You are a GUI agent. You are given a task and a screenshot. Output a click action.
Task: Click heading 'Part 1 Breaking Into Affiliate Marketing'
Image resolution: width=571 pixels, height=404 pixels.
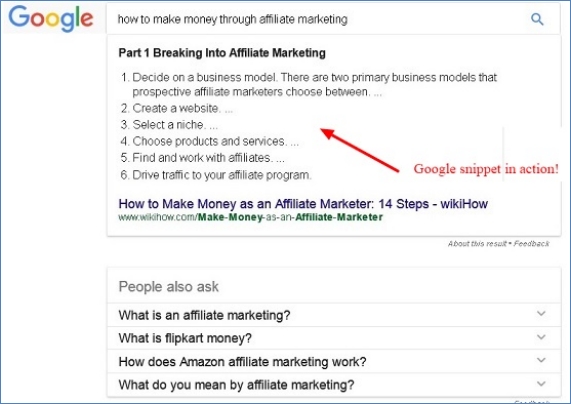[x=222, y=53]
